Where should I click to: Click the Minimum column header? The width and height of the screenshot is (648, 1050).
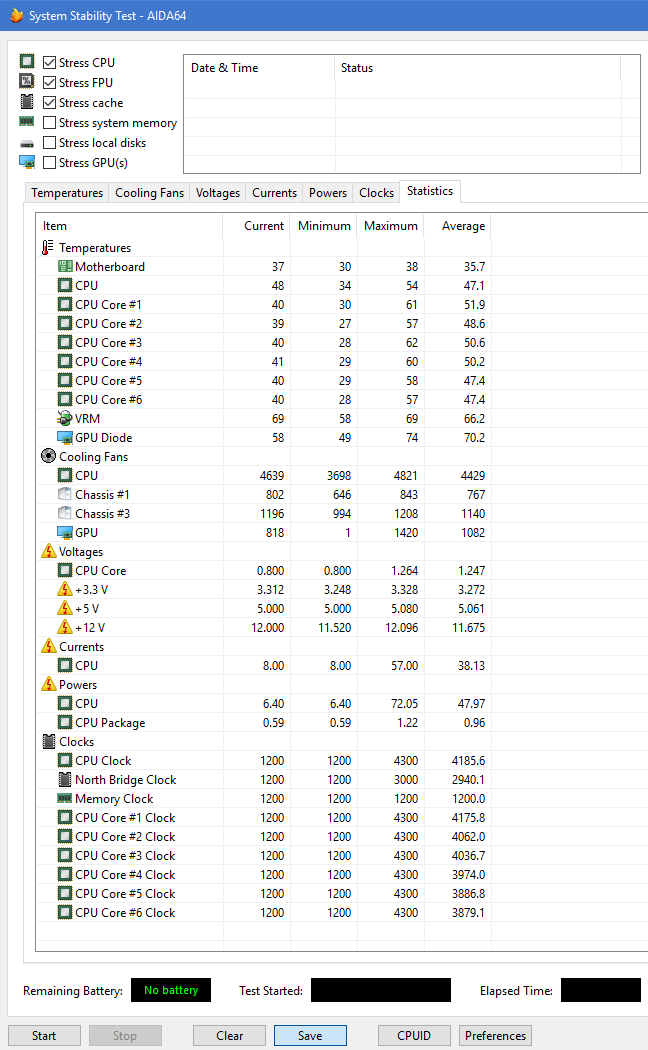pos(323,226)
